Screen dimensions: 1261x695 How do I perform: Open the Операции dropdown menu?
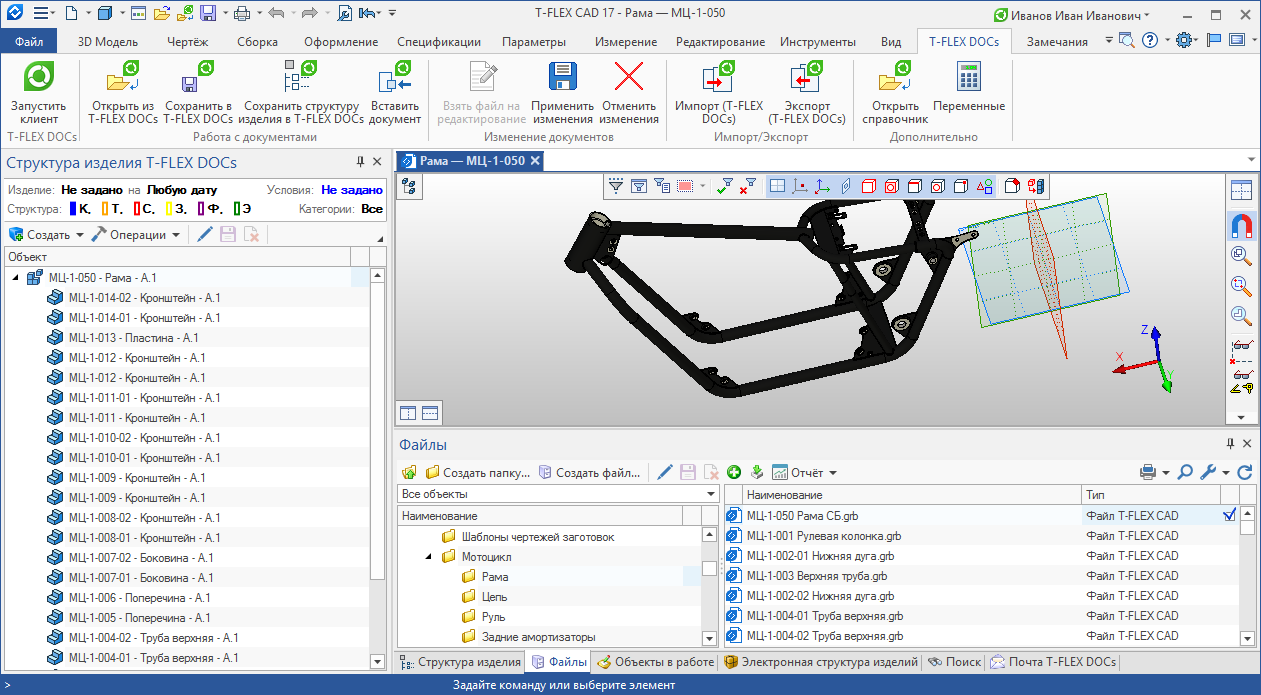pyautogui.click(x=136, y=234)
